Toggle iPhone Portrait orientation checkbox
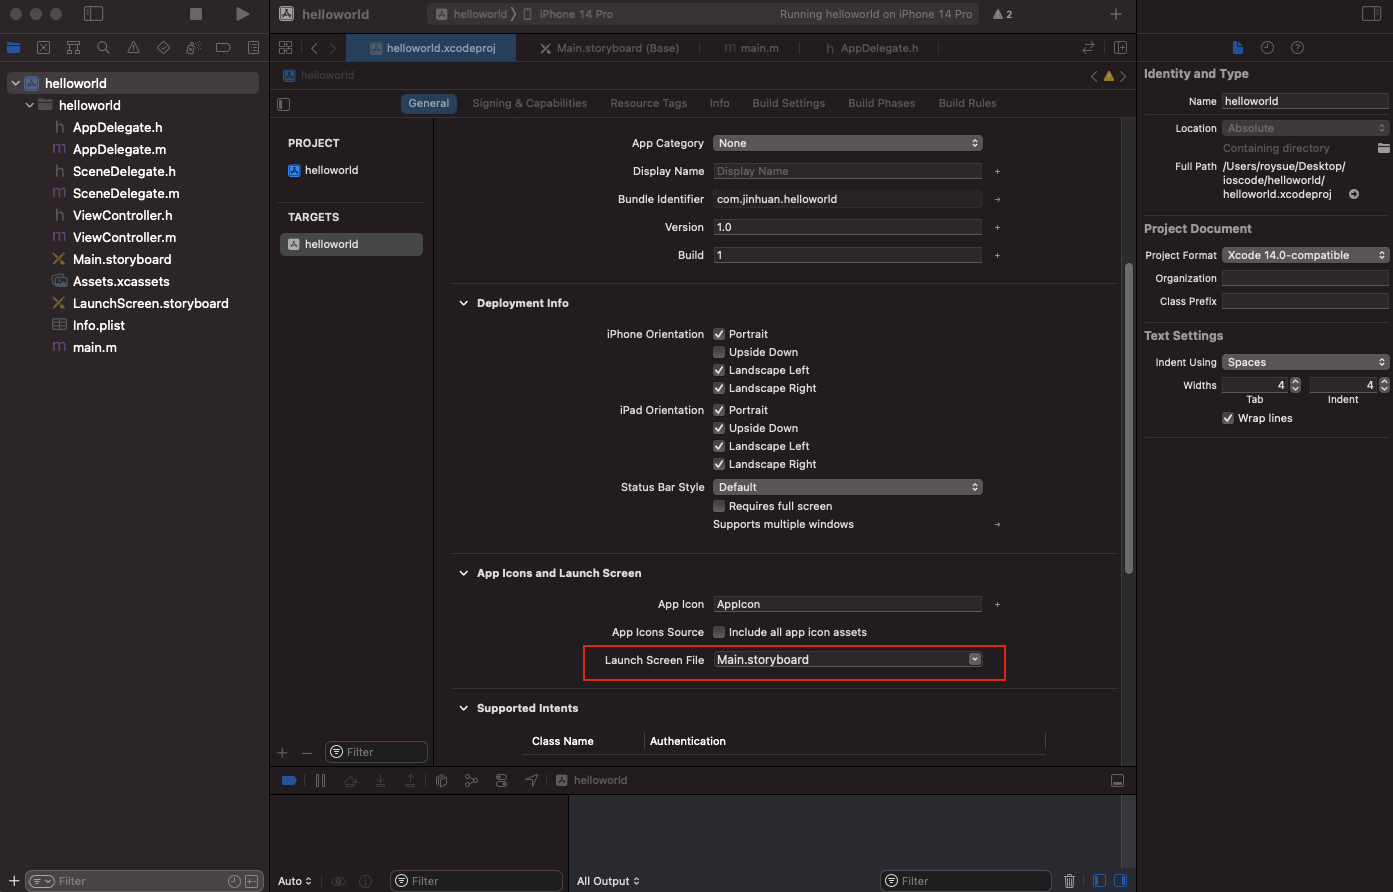The height and width of the screenshot is (892, 1393). pyautogui.click(x=718, y=334)
